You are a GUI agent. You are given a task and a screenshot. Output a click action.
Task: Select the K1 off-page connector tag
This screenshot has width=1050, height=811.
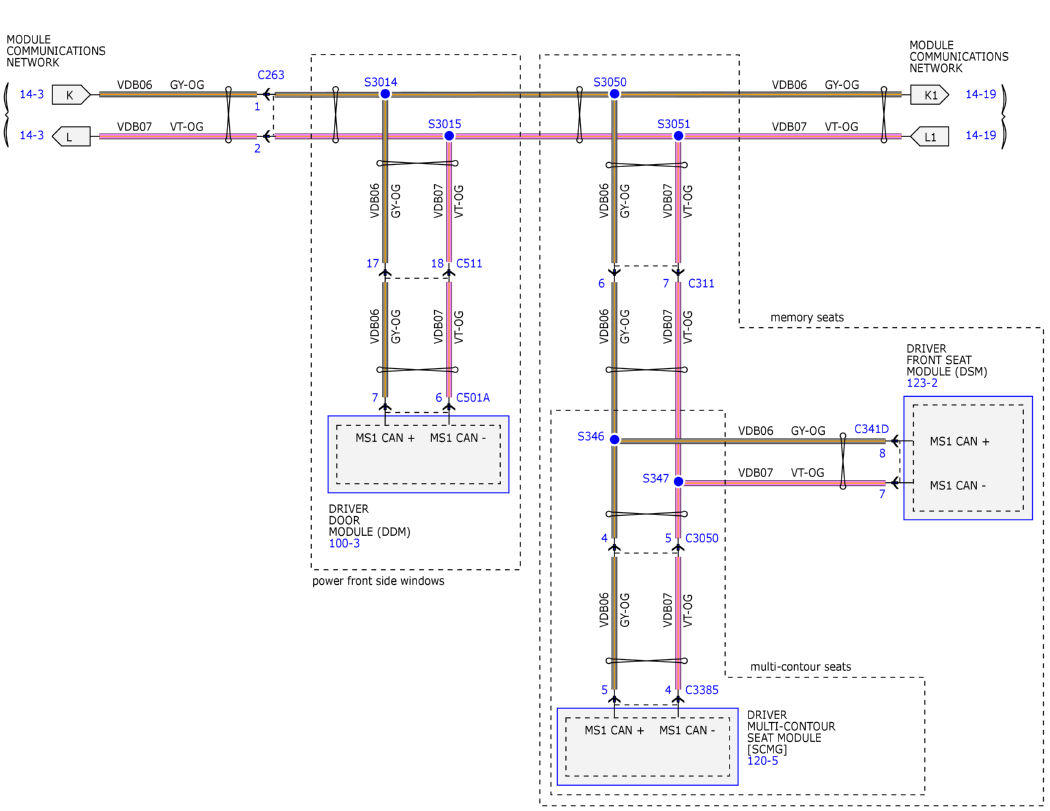point(928,94)
